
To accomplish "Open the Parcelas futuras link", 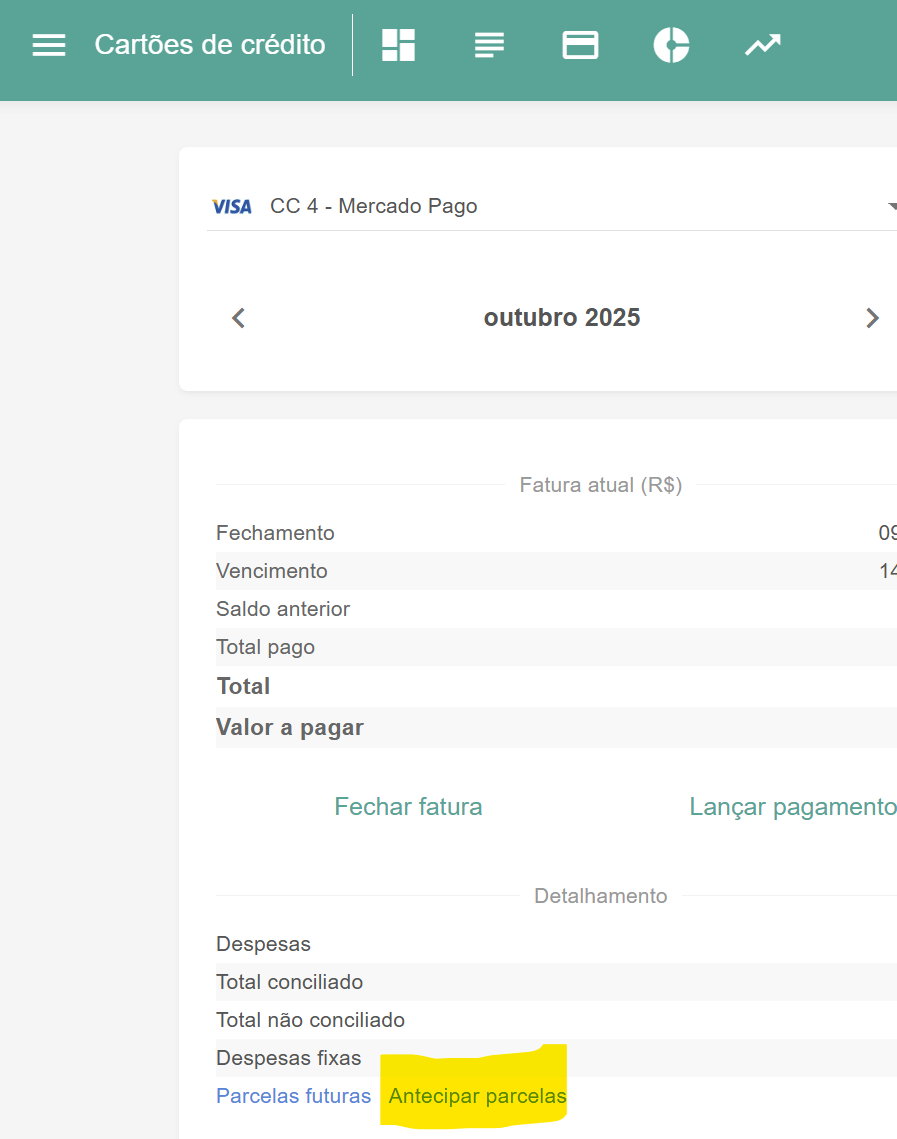I will click(x=293, y=1095).
